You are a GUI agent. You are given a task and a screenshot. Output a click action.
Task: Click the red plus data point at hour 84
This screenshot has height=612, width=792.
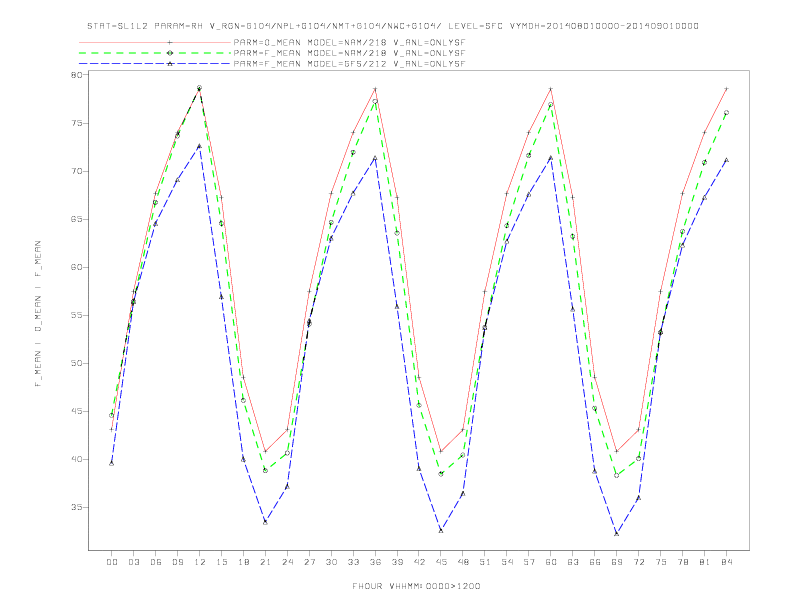(x=727, y=89)
